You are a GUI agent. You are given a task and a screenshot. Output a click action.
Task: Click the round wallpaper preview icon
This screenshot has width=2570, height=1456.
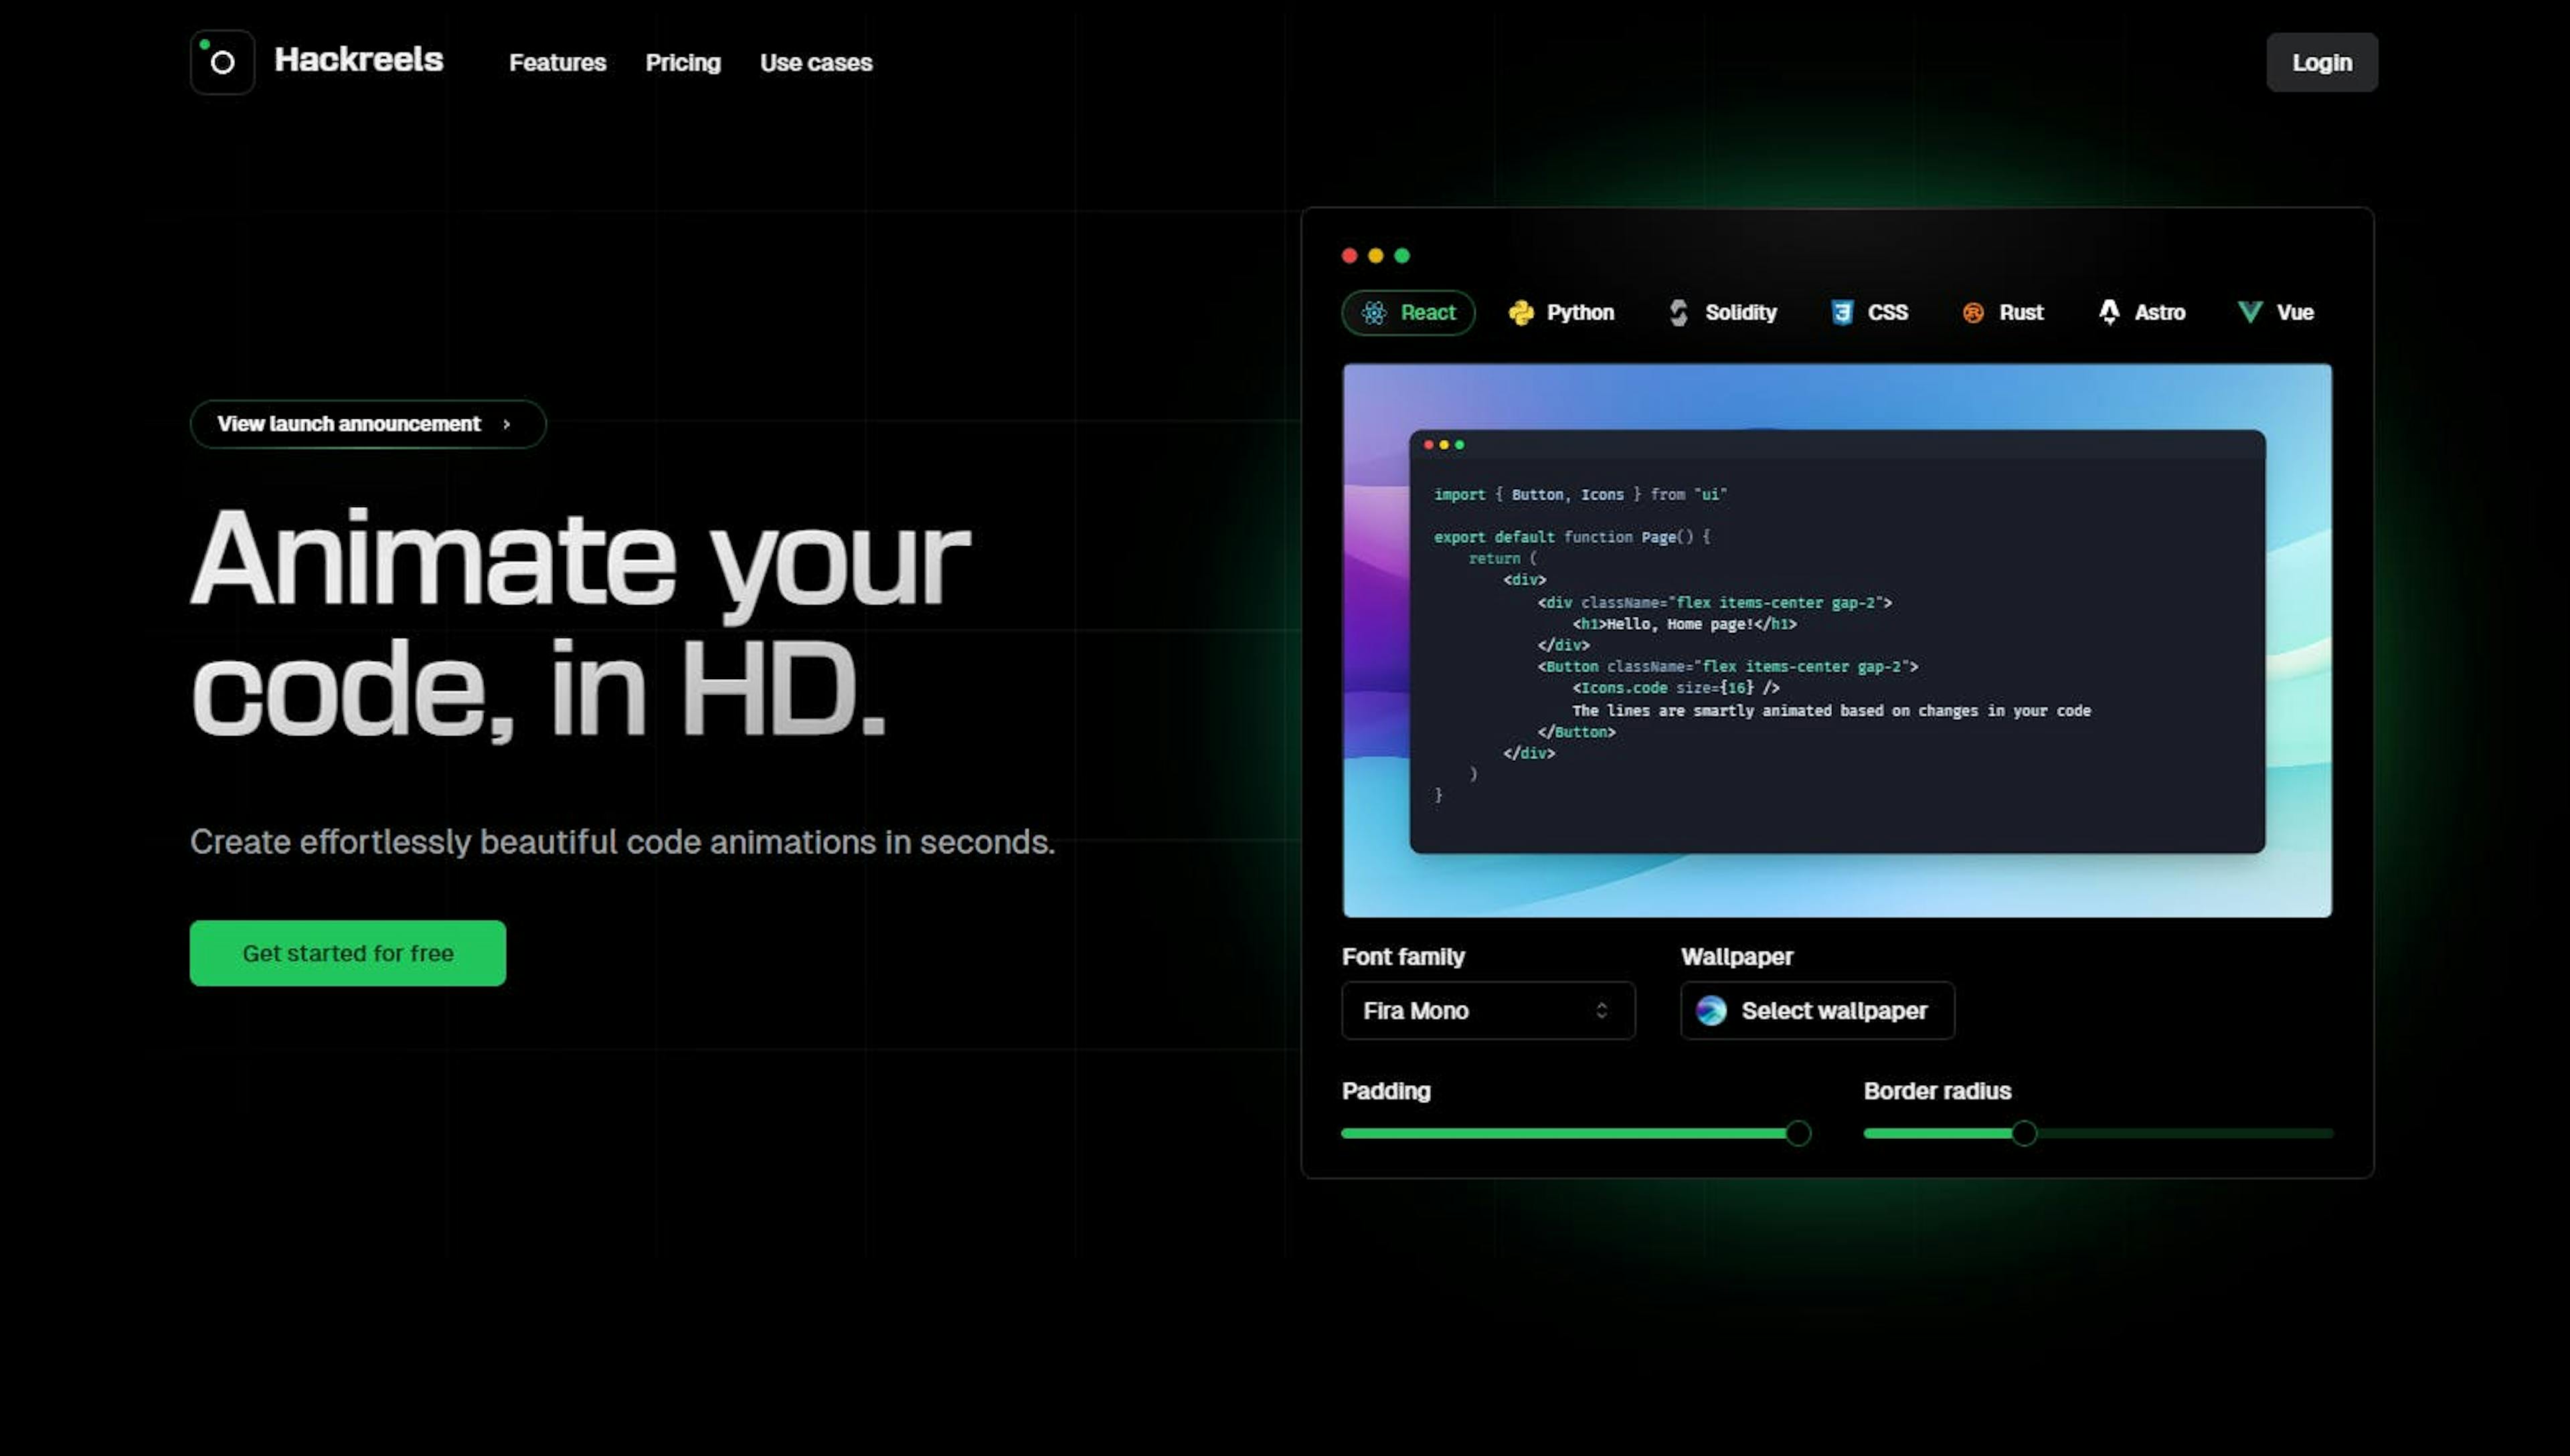1711,1011
